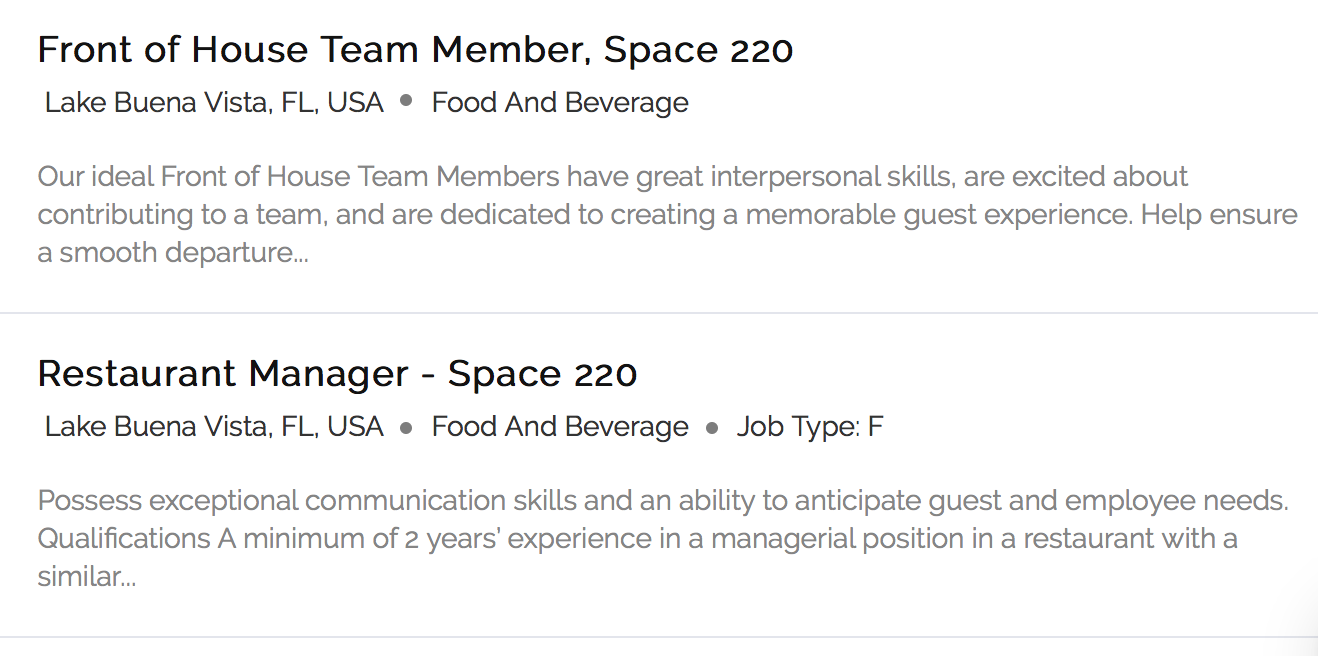This screenshot has width=1318, height=656.
Task: Click the Front of House job's Lake Buena Vista location
Action: pyautogui.click(x=214, y=102)
